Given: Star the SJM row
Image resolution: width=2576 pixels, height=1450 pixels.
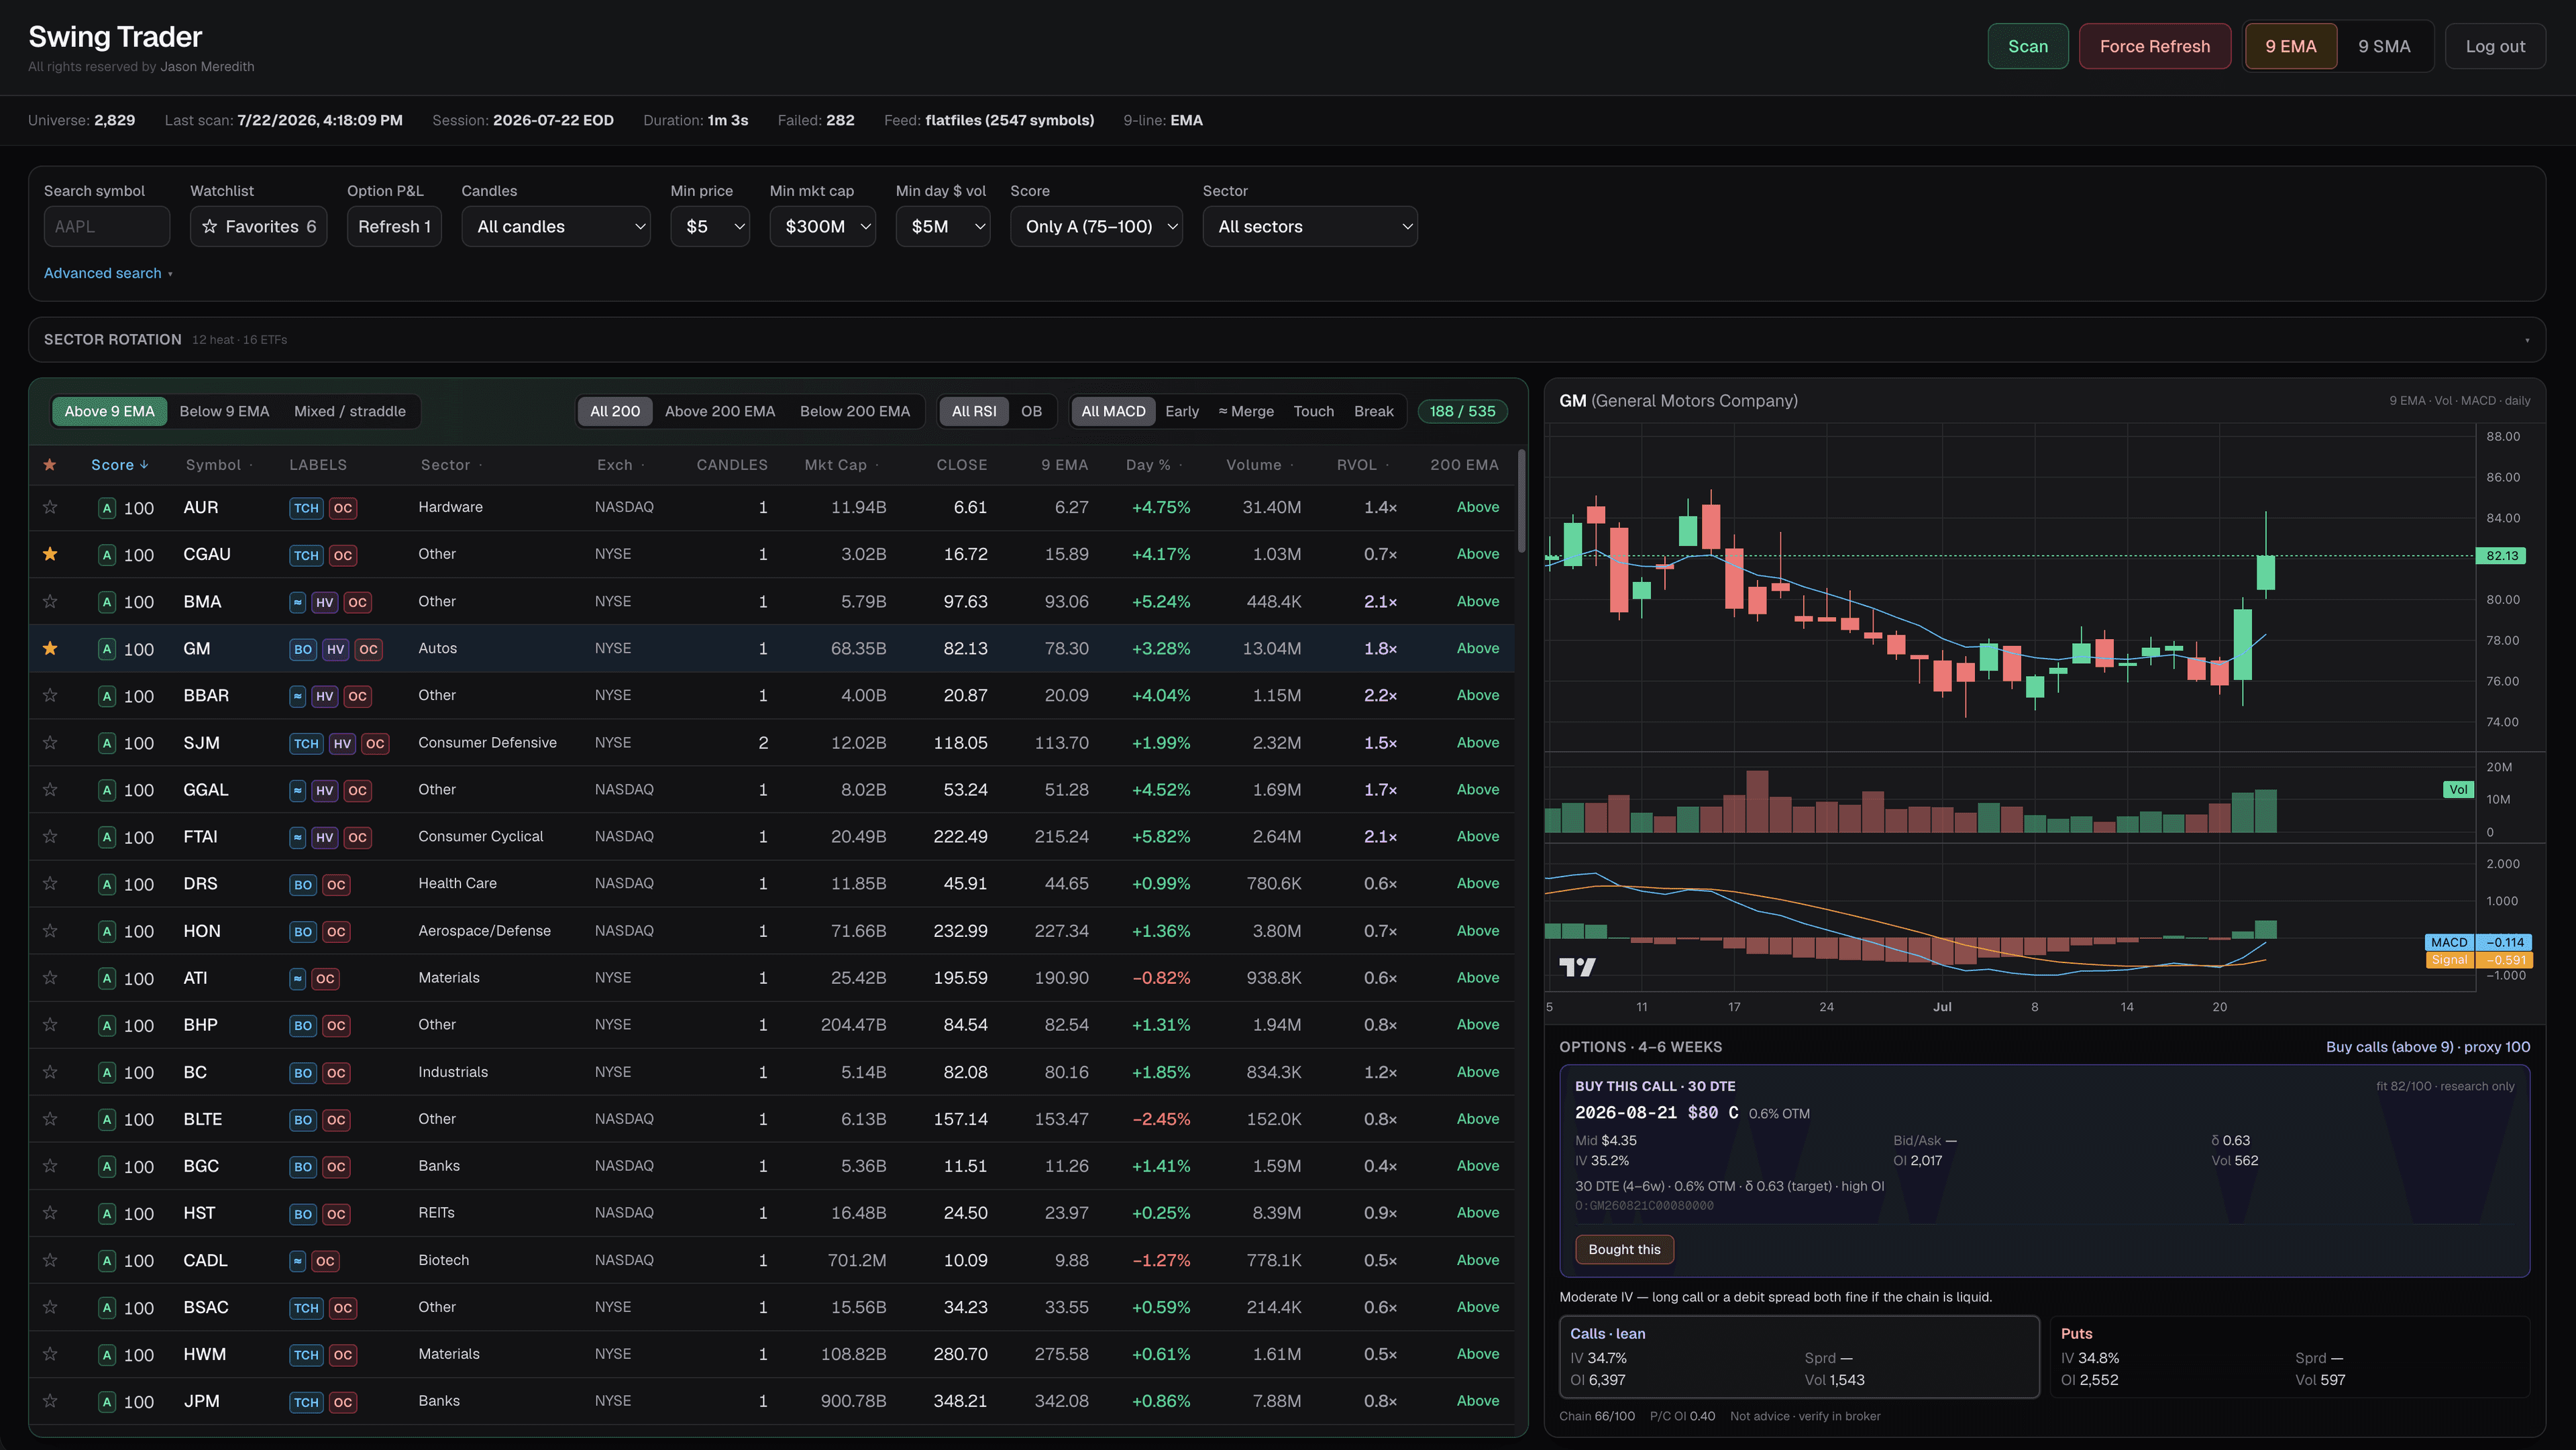Looking at the screenshot, I should 50,742.
